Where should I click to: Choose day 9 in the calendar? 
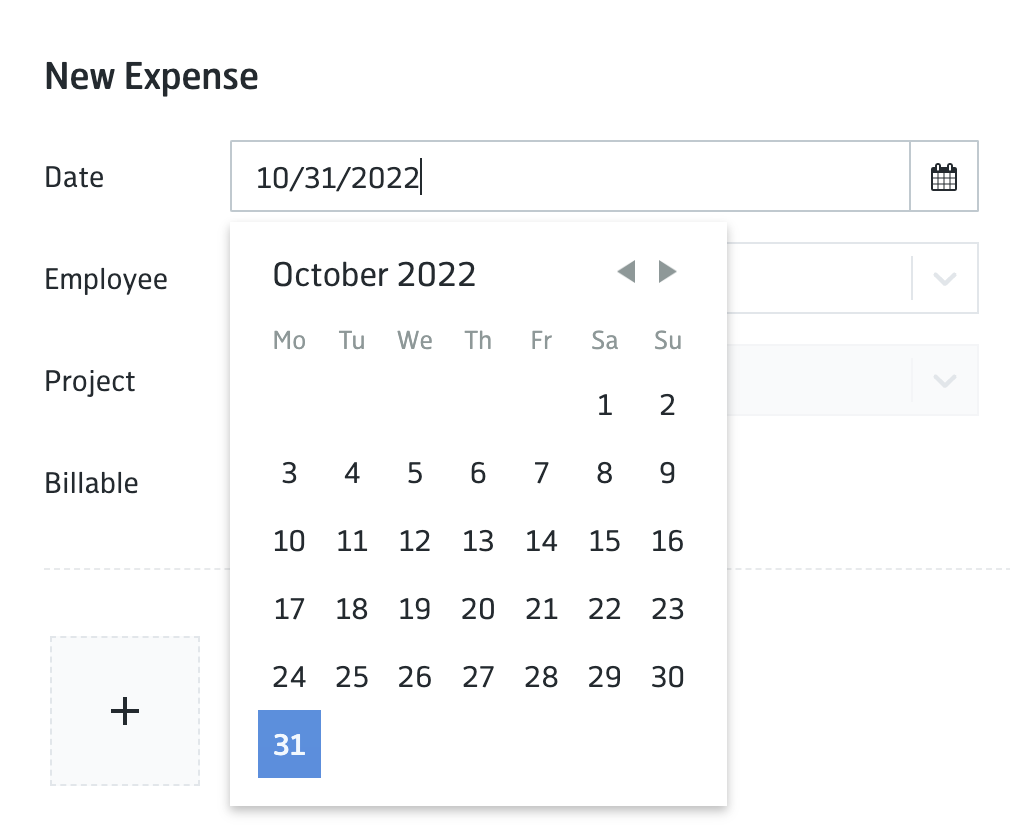click(667, 473)
